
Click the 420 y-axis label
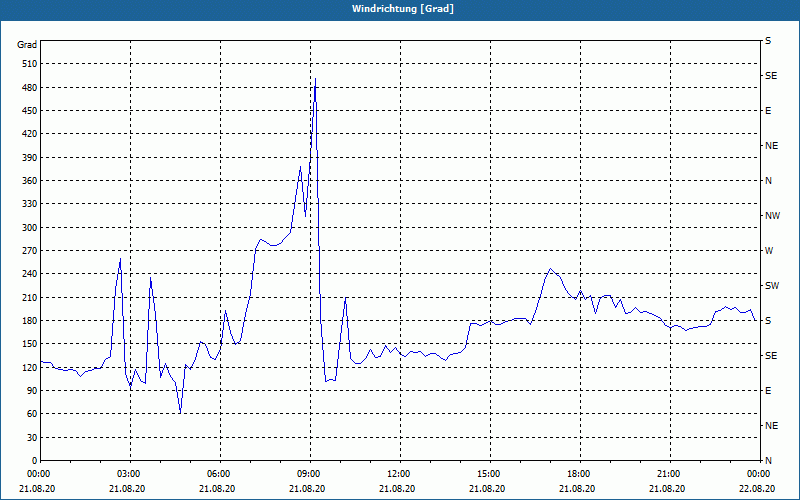tap(30, 134)
